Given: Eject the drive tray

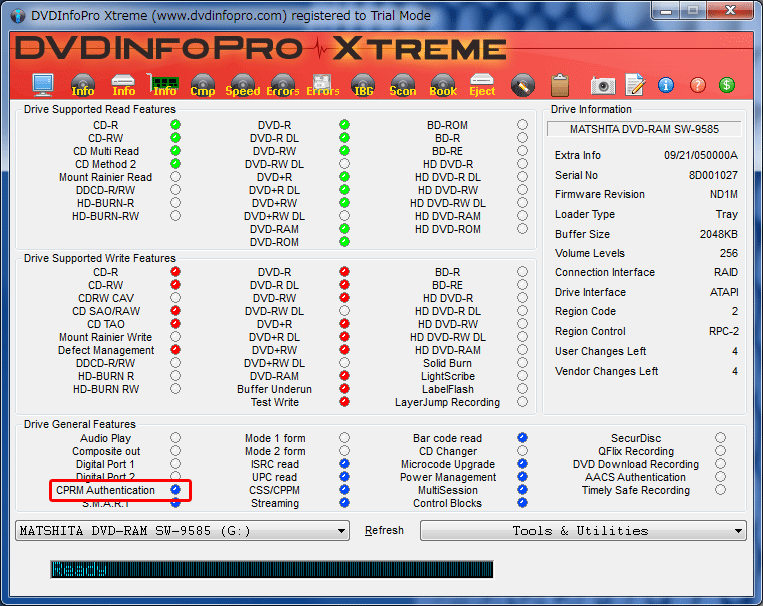Looking at the screenshot, I should (482, 85).
